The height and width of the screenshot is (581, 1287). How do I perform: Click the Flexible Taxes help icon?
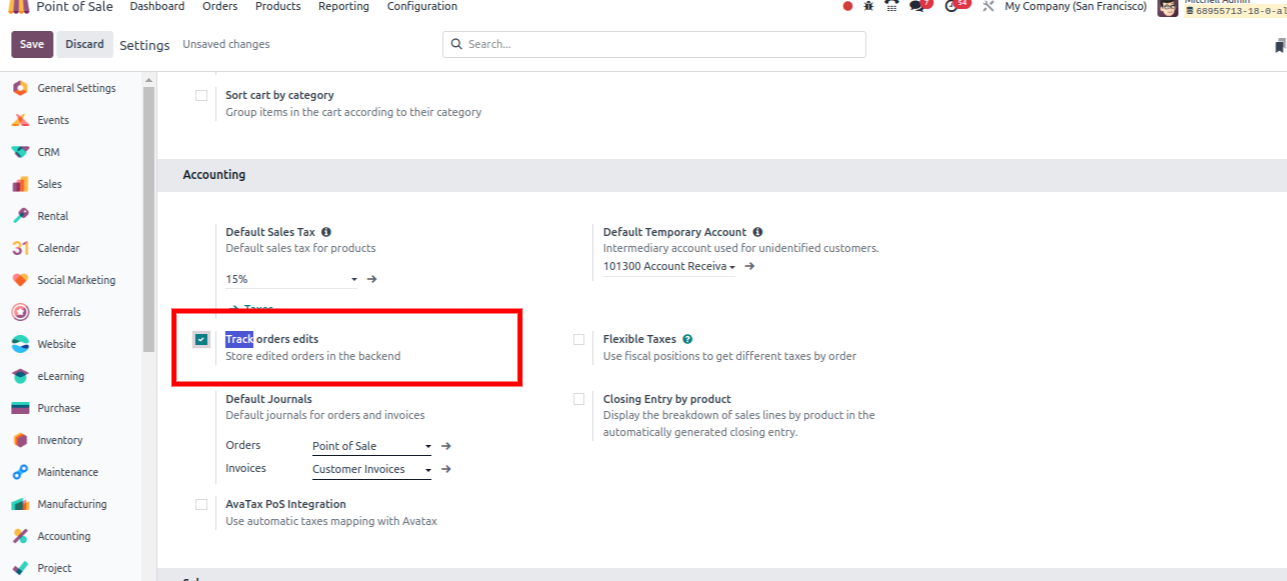[x=688, y=339]
